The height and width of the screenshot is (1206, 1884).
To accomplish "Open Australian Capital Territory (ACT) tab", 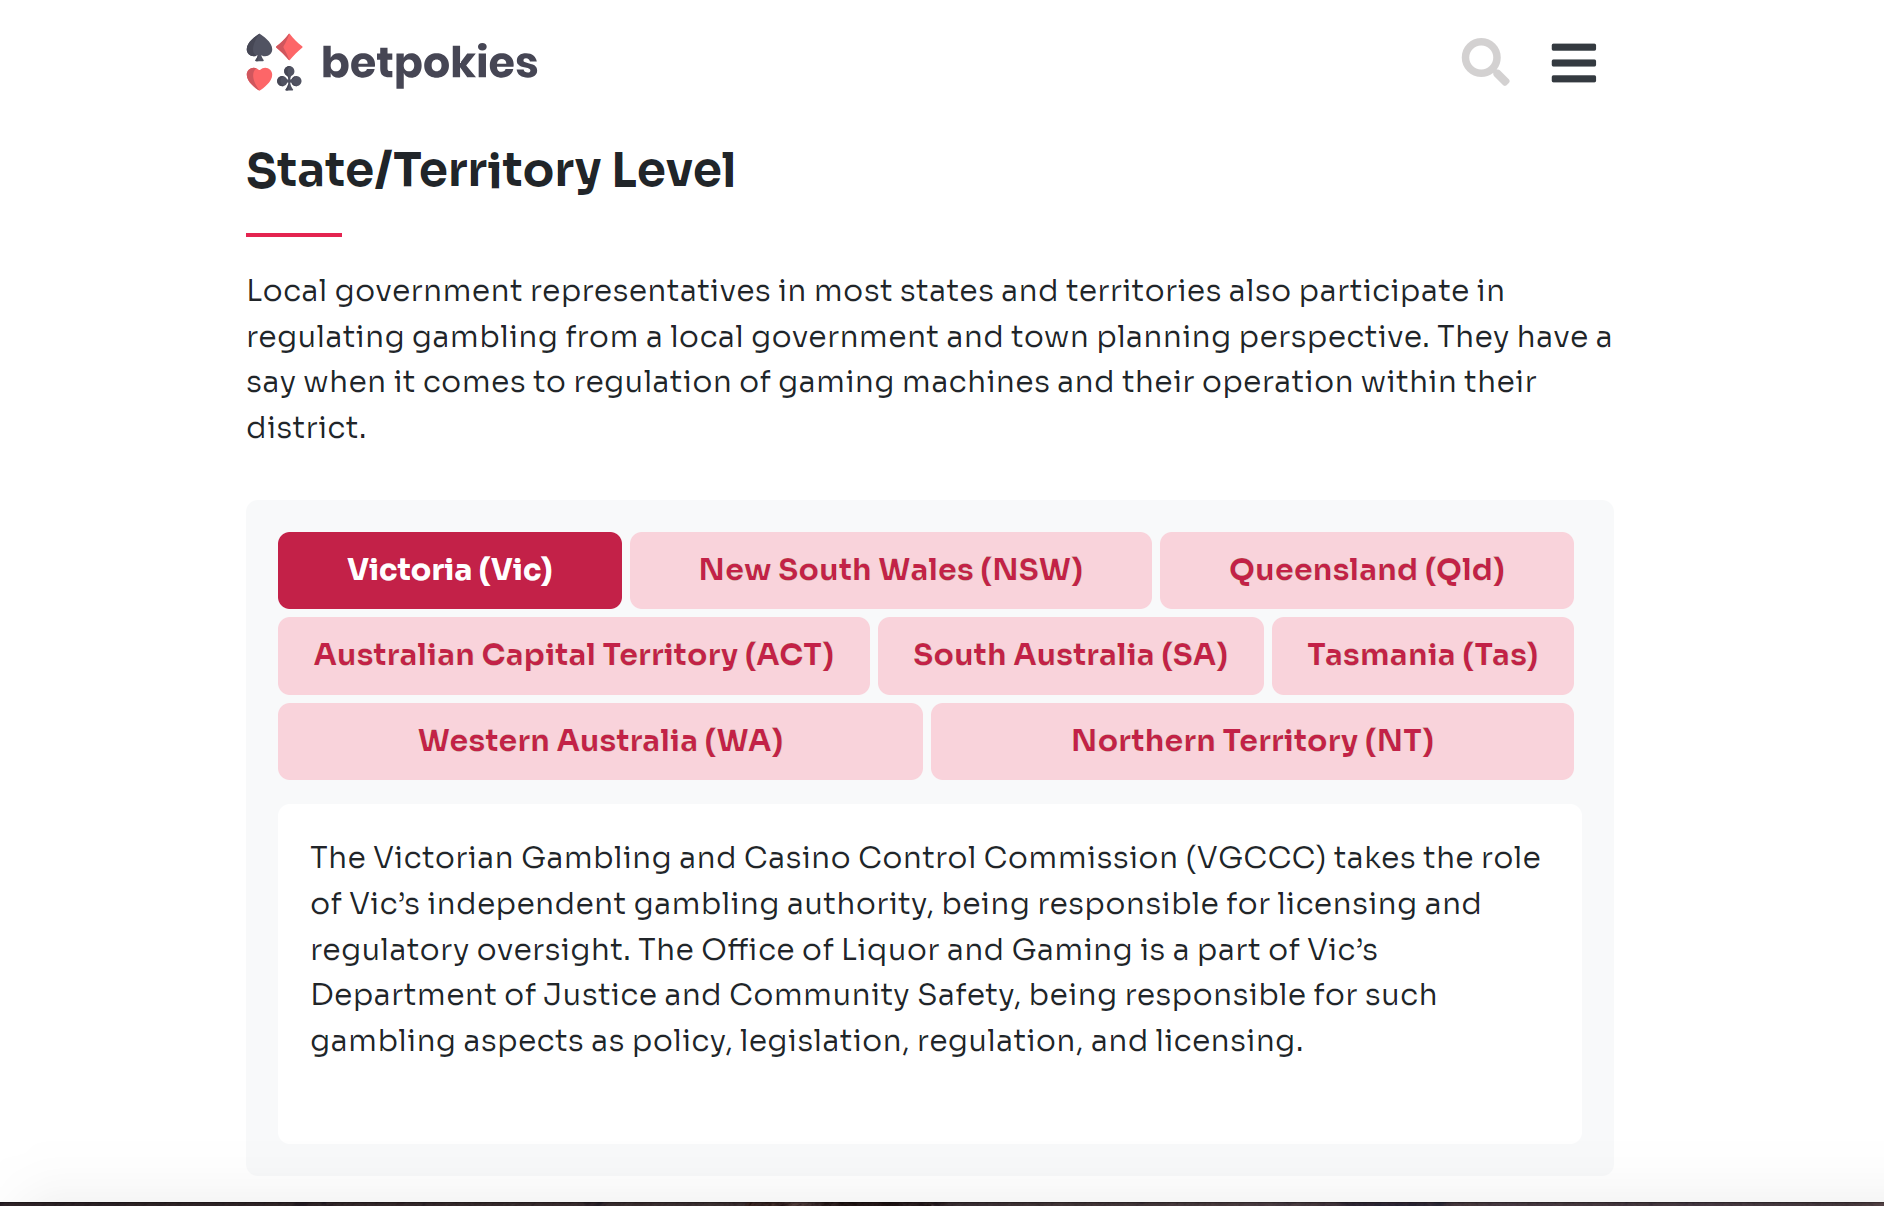I will click(x=573, y=655).
